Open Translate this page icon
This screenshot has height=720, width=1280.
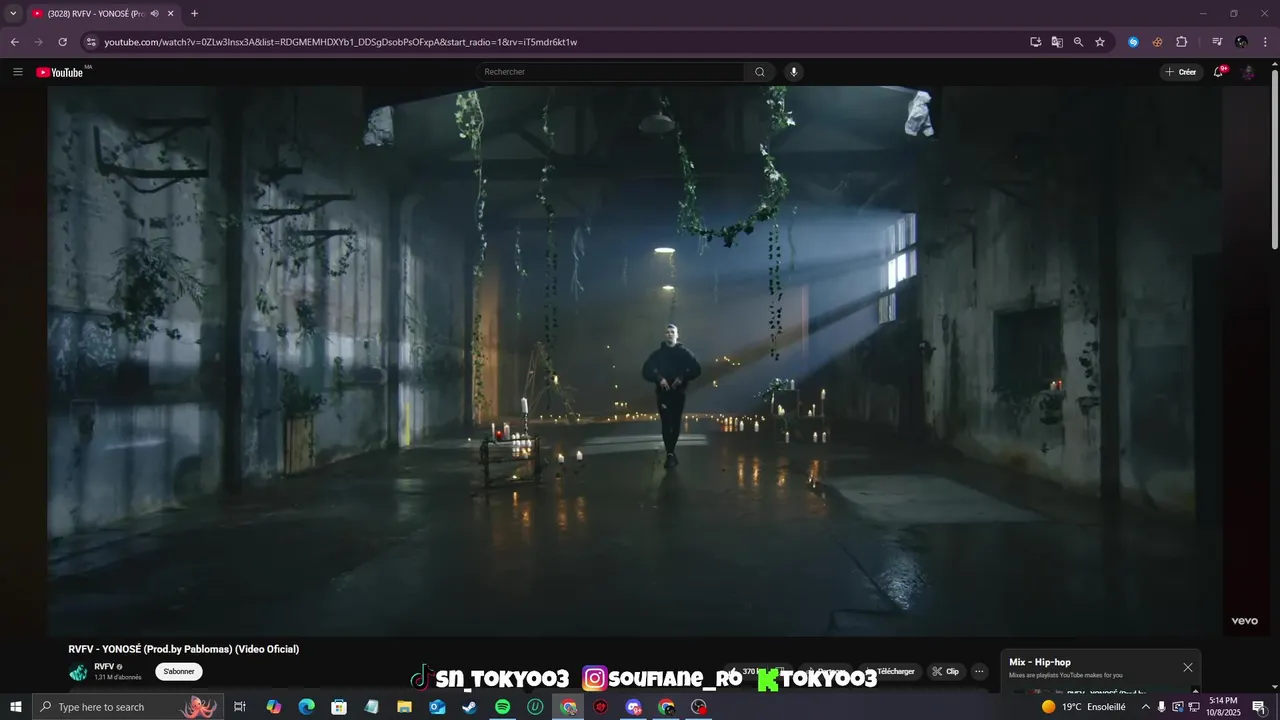pyautogui.click(x=1057, y=42)
